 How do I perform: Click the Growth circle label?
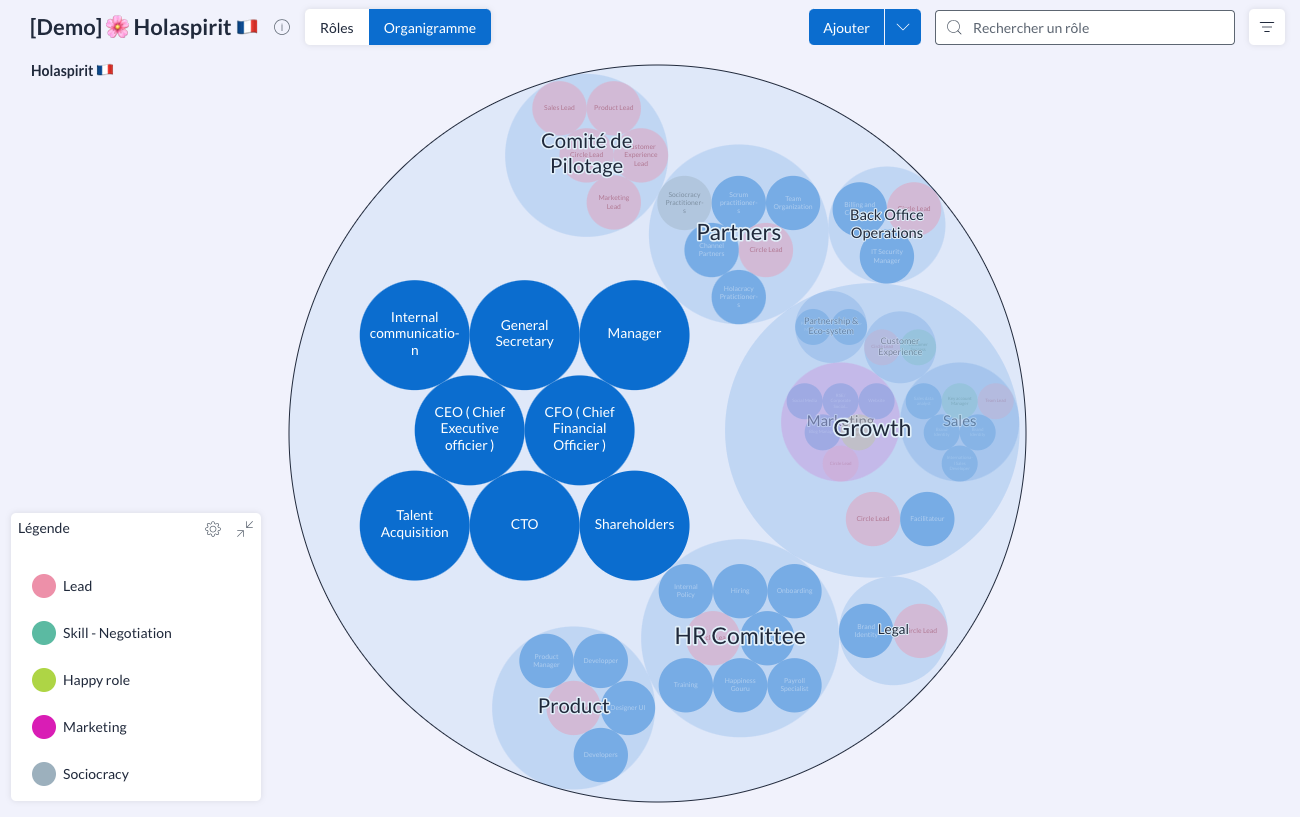point(873,429)
